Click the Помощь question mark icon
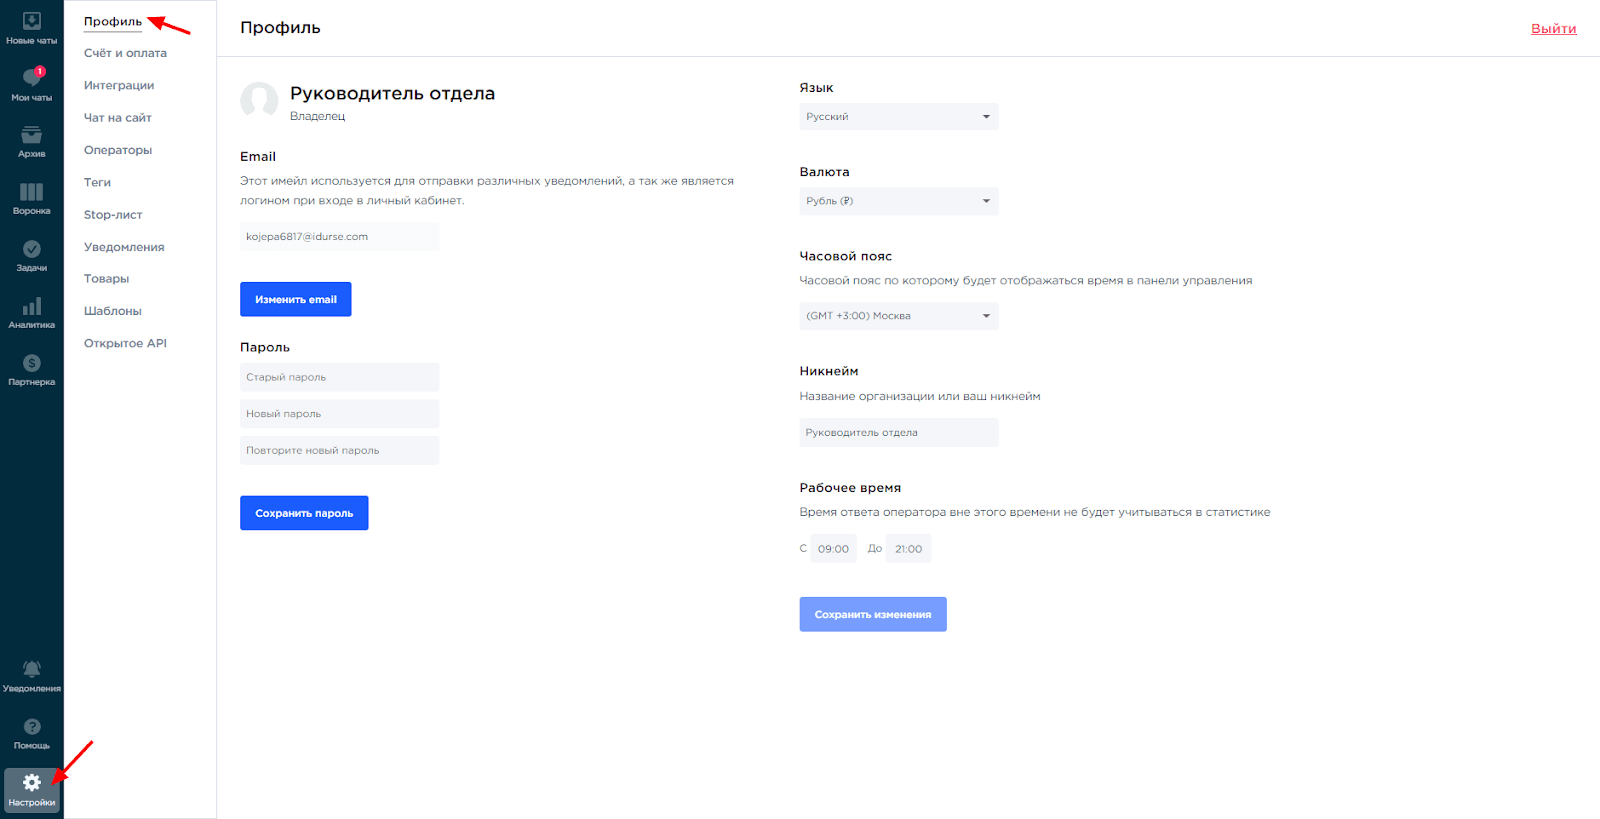Image resolution: width=1600 pixels, height=819 pixels. click(x=31, y=728)
